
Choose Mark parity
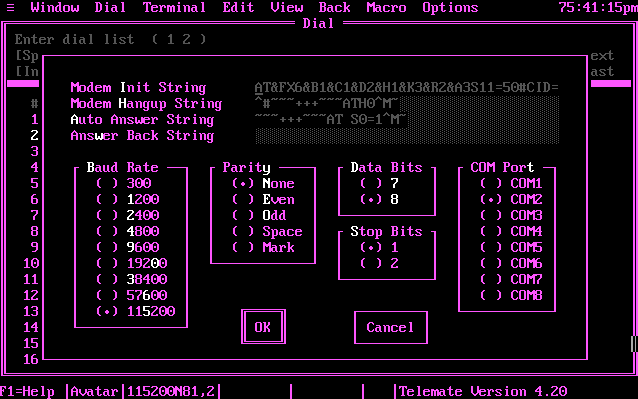[263, 247]
